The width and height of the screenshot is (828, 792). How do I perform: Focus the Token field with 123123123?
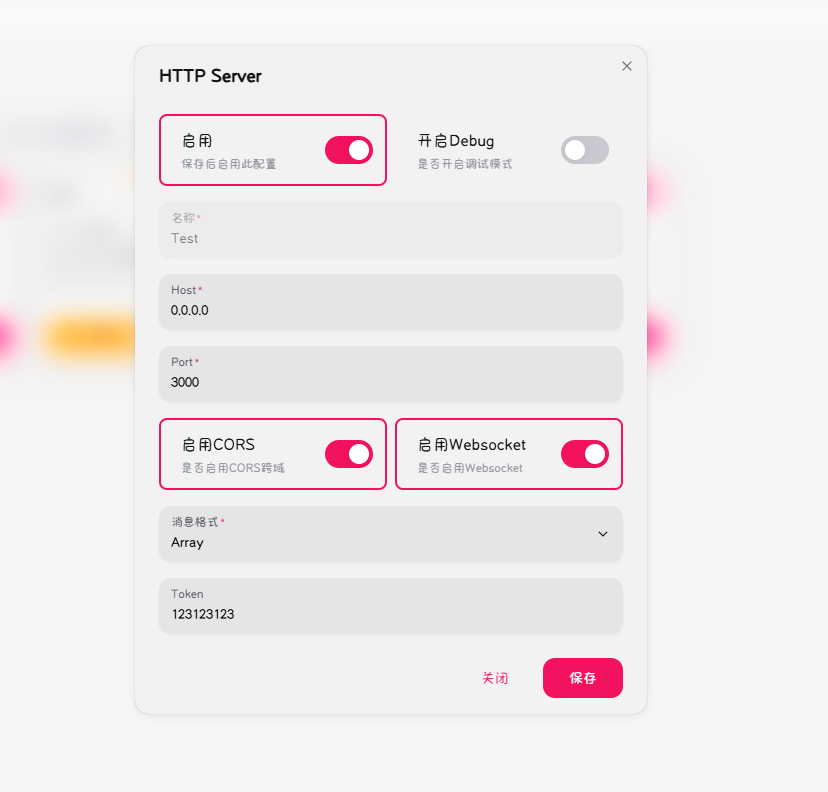pyautogui.click(x=391, y=606)
